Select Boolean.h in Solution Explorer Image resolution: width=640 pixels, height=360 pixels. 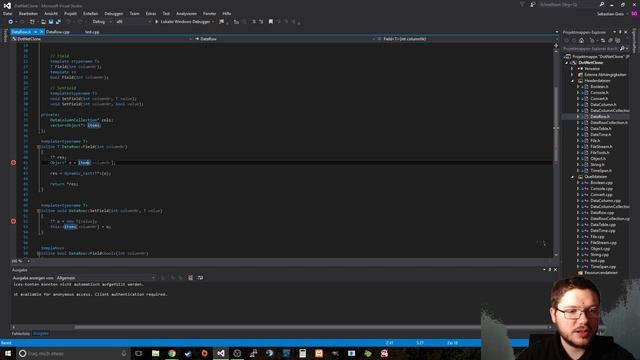coord(599,87)
